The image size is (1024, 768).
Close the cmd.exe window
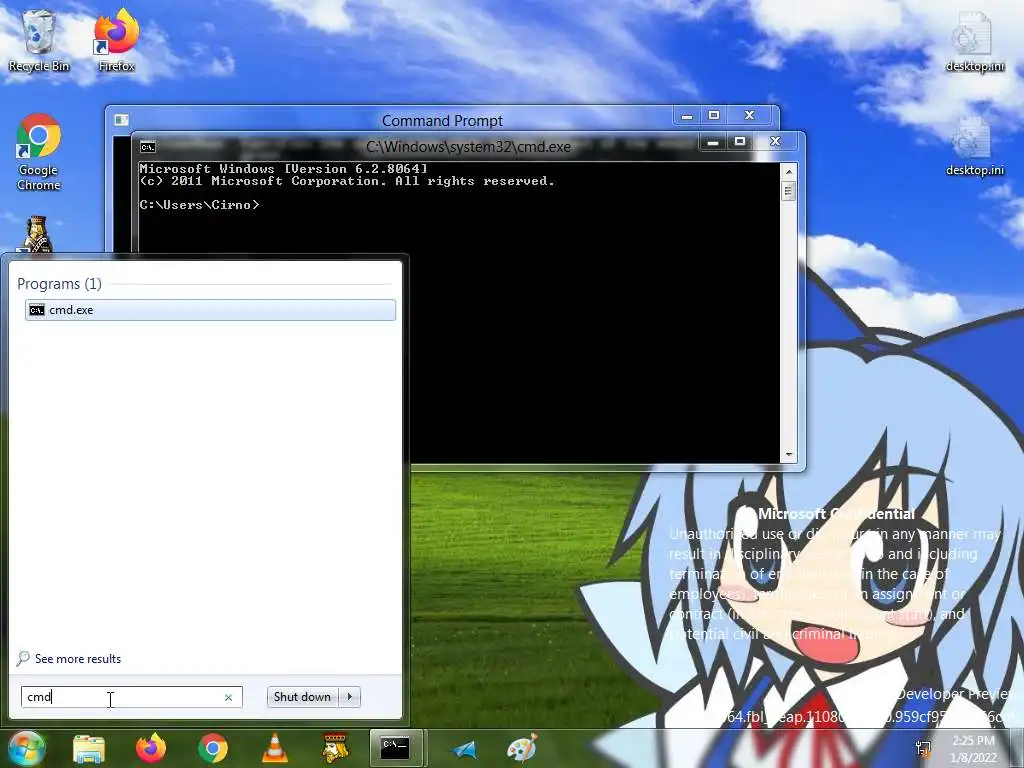(775, 142)
